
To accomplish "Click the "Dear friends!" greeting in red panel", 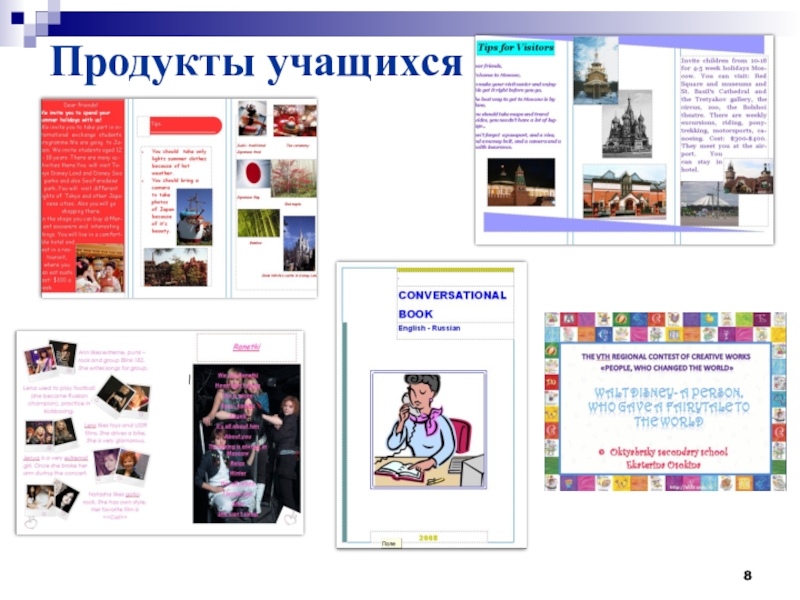I will point(81,105).
